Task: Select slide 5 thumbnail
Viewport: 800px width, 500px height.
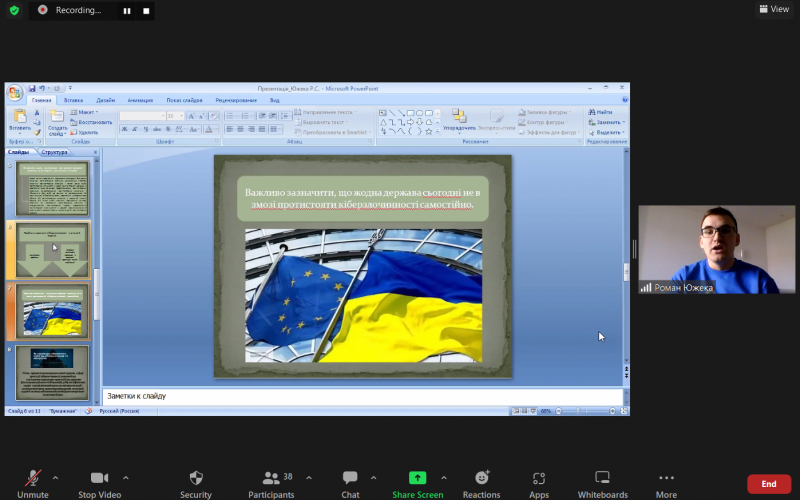Action: [52, 188]
